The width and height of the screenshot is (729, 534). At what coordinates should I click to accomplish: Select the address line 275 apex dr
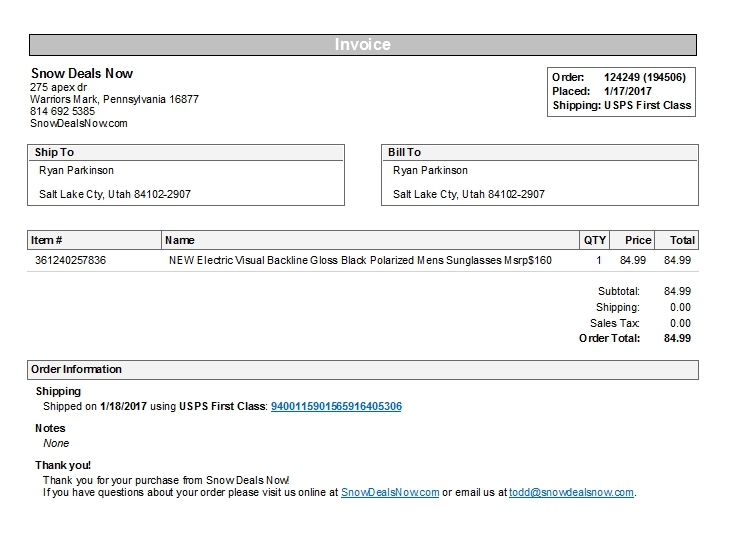click(x=59, y=87)
